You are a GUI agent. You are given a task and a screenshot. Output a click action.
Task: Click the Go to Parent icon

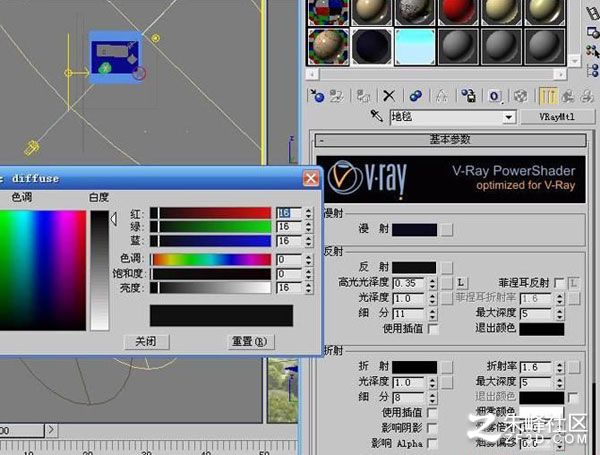568,96
